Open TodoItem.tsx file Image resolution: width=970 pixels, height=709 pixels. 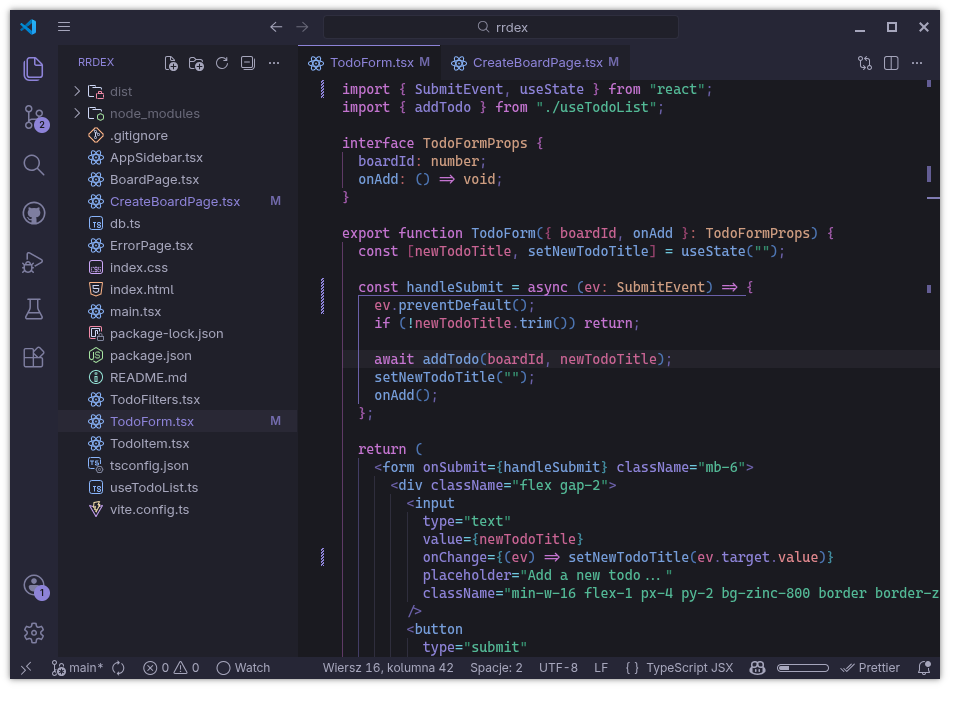[178, 444]
